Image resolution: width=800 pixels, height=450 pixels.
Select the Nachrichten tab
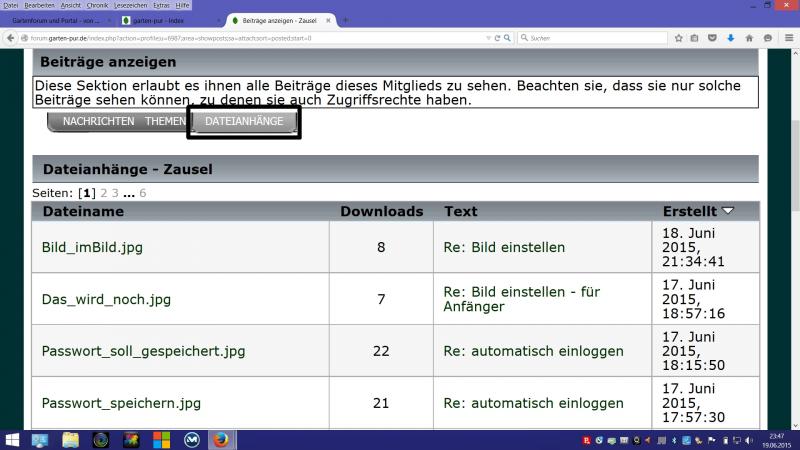click(x=98, y=121)
